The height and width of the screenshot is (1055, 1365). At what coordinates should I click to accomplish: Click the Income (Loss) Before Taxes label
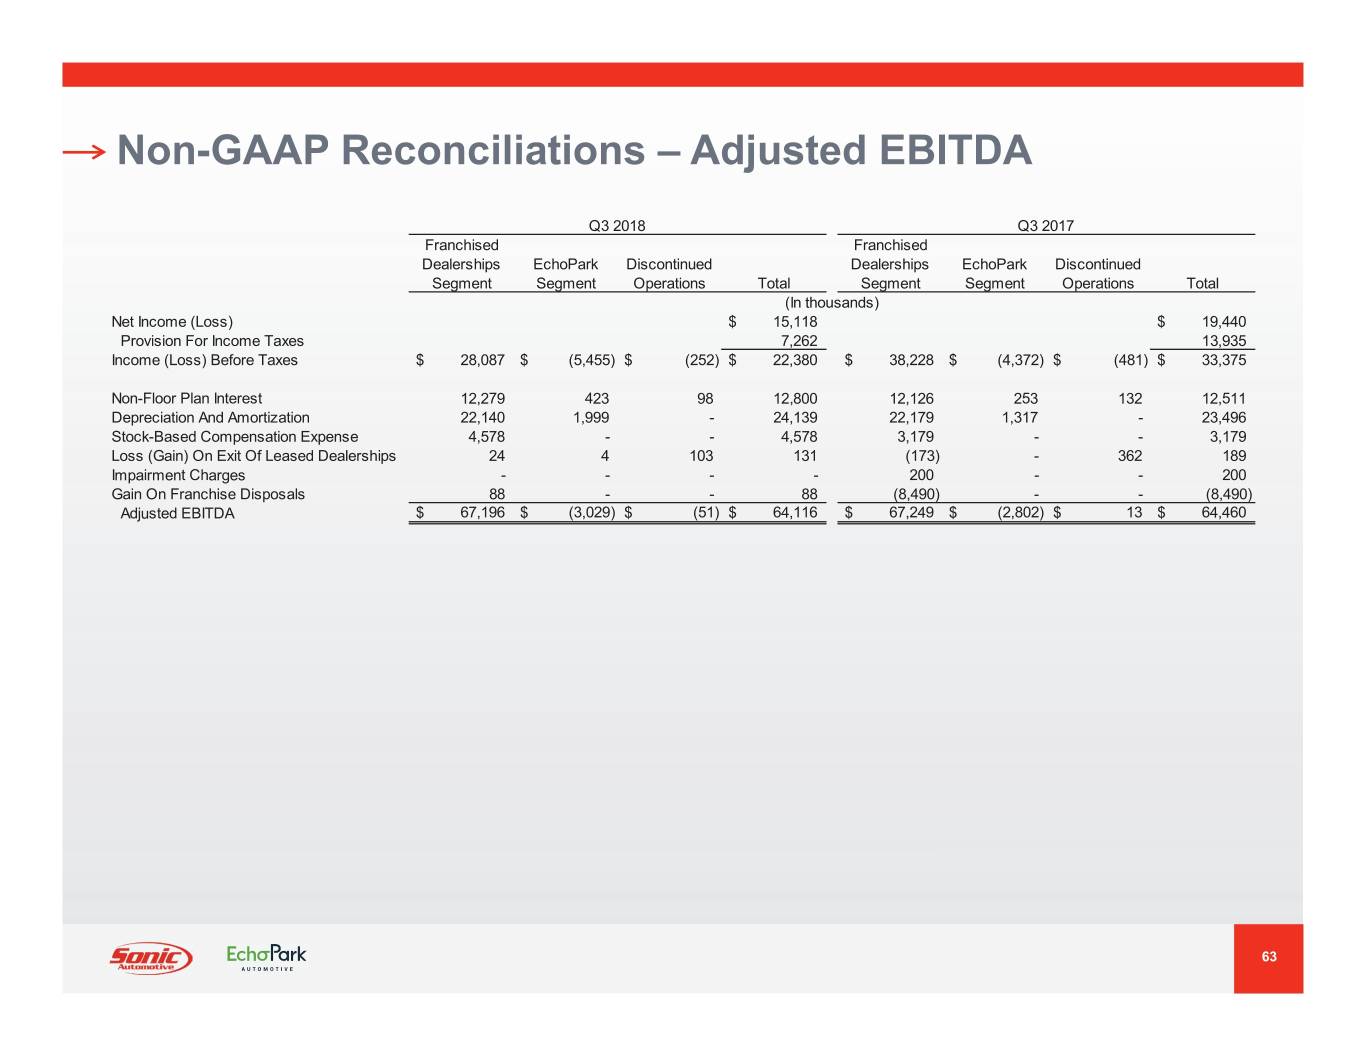coord(205,360)
